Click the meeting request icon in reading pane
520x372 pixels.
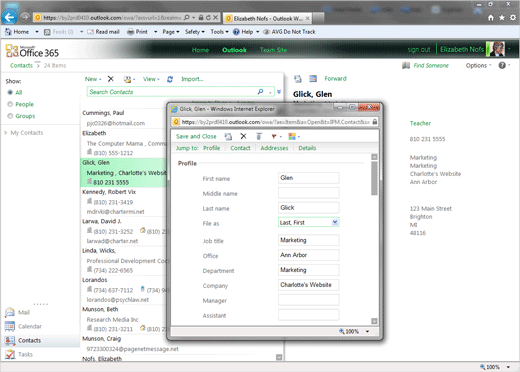pyautogui.click(x=313, y=79)
